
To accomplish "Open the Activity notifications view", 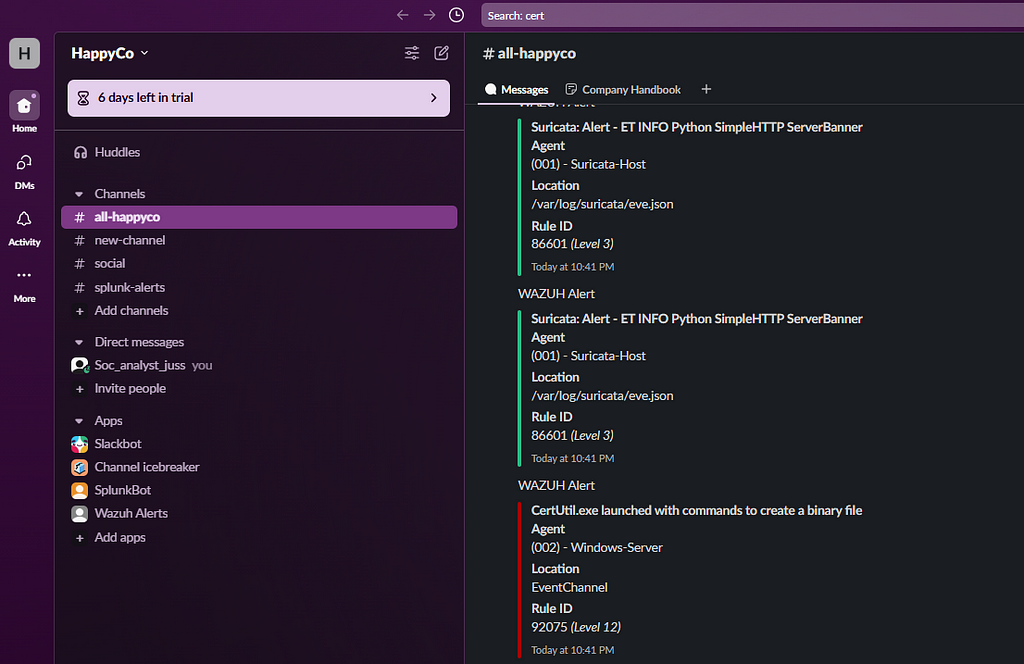I will tap(24, 229).
